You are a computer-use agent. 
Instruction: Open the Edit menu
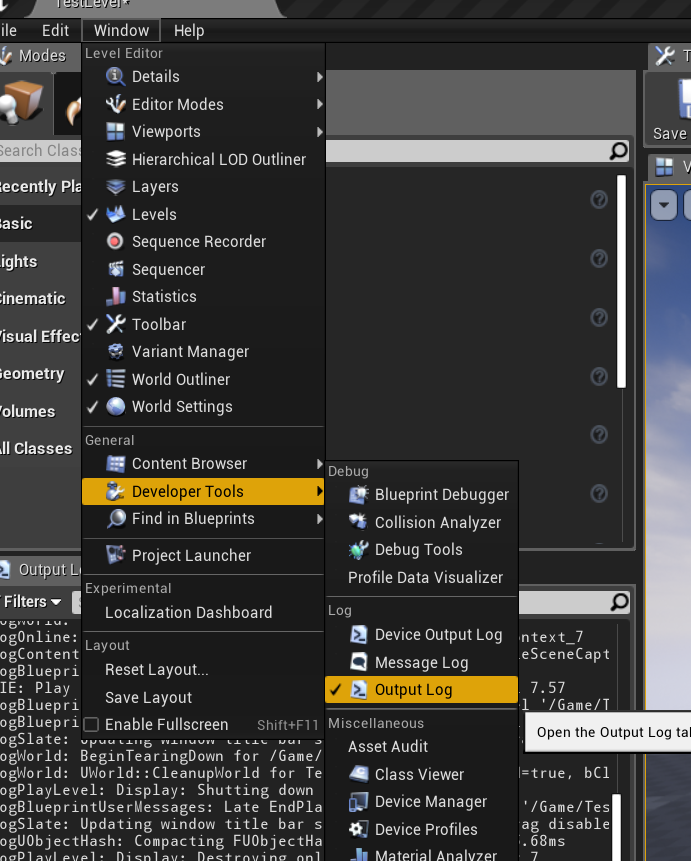coord(55,30)
